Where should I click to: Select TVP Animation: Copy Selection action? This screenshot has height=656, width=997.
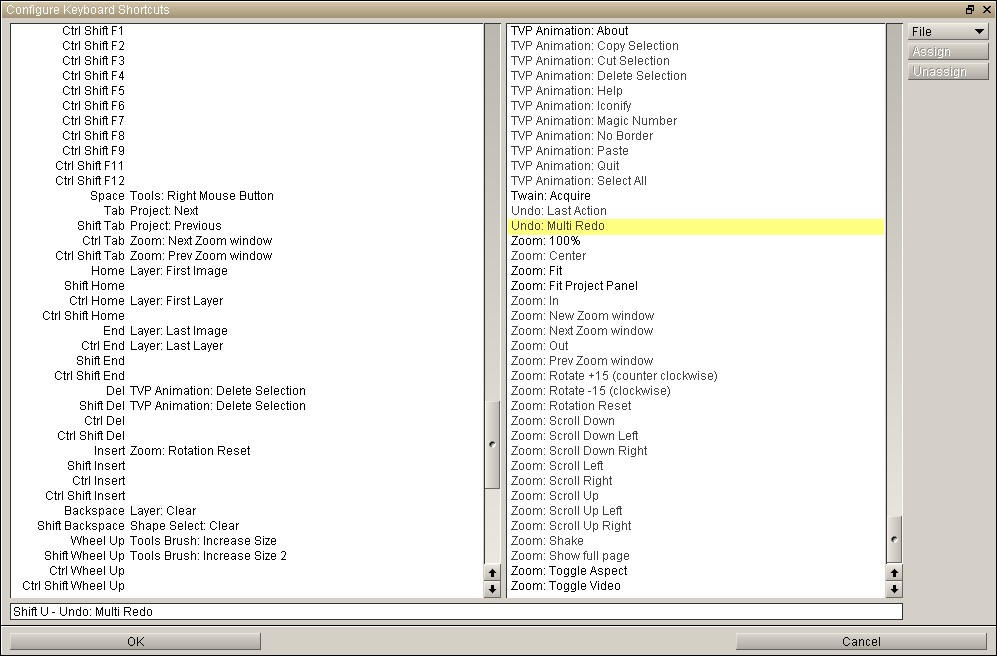[x=696, y=46]
